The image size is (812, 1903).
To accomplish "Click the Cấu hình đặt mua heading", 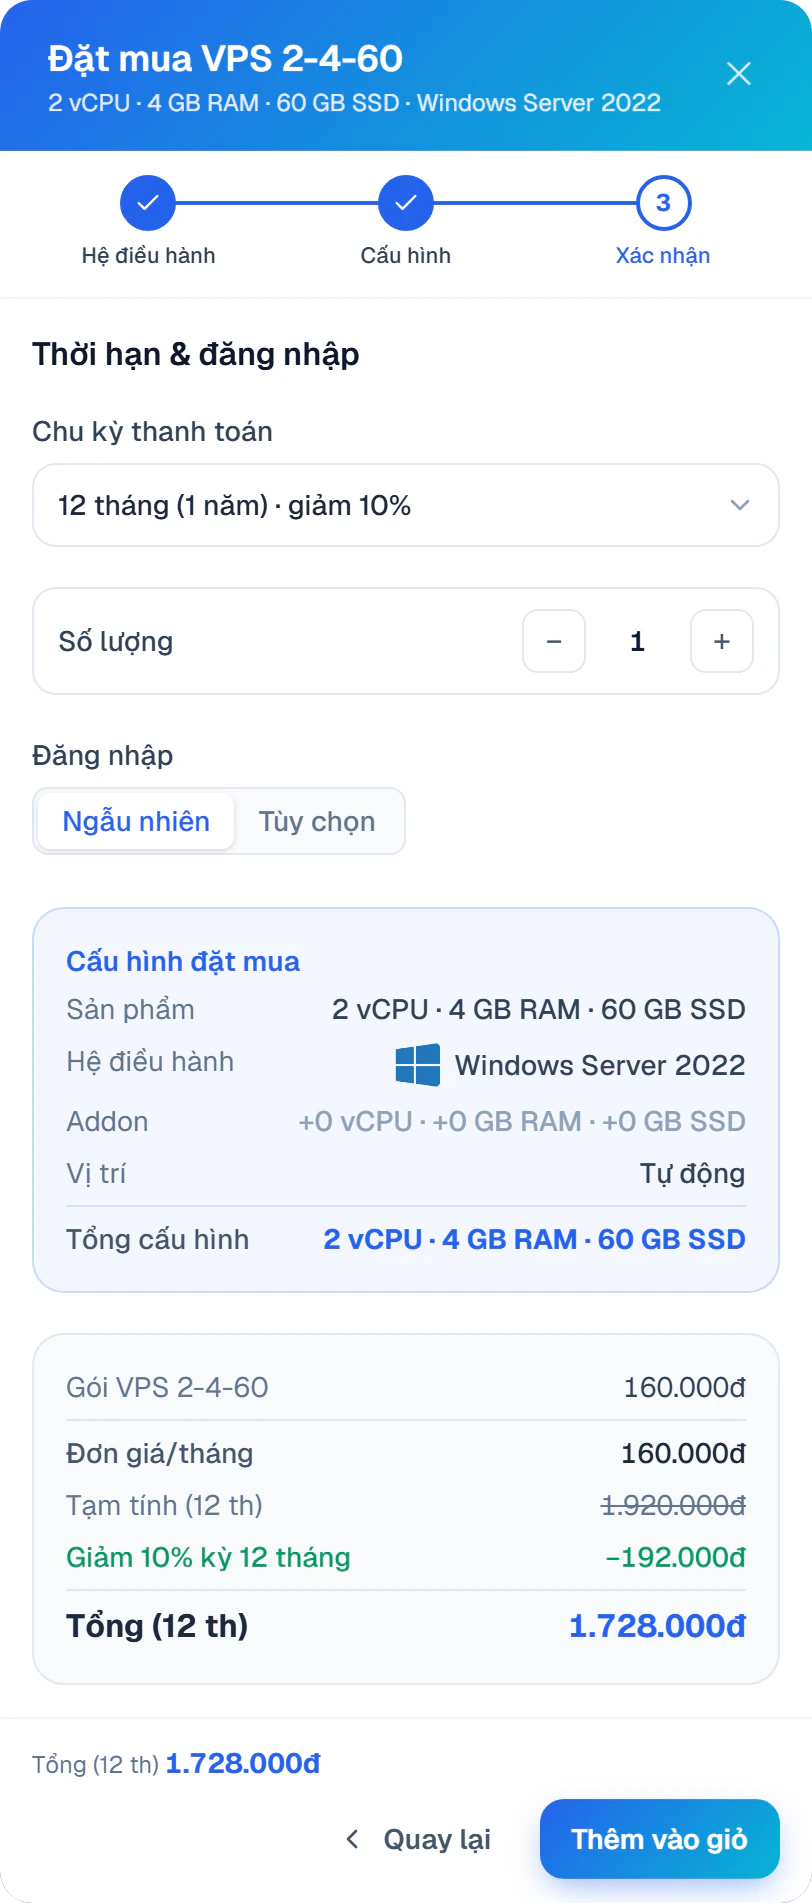I will tap(183, 961).
